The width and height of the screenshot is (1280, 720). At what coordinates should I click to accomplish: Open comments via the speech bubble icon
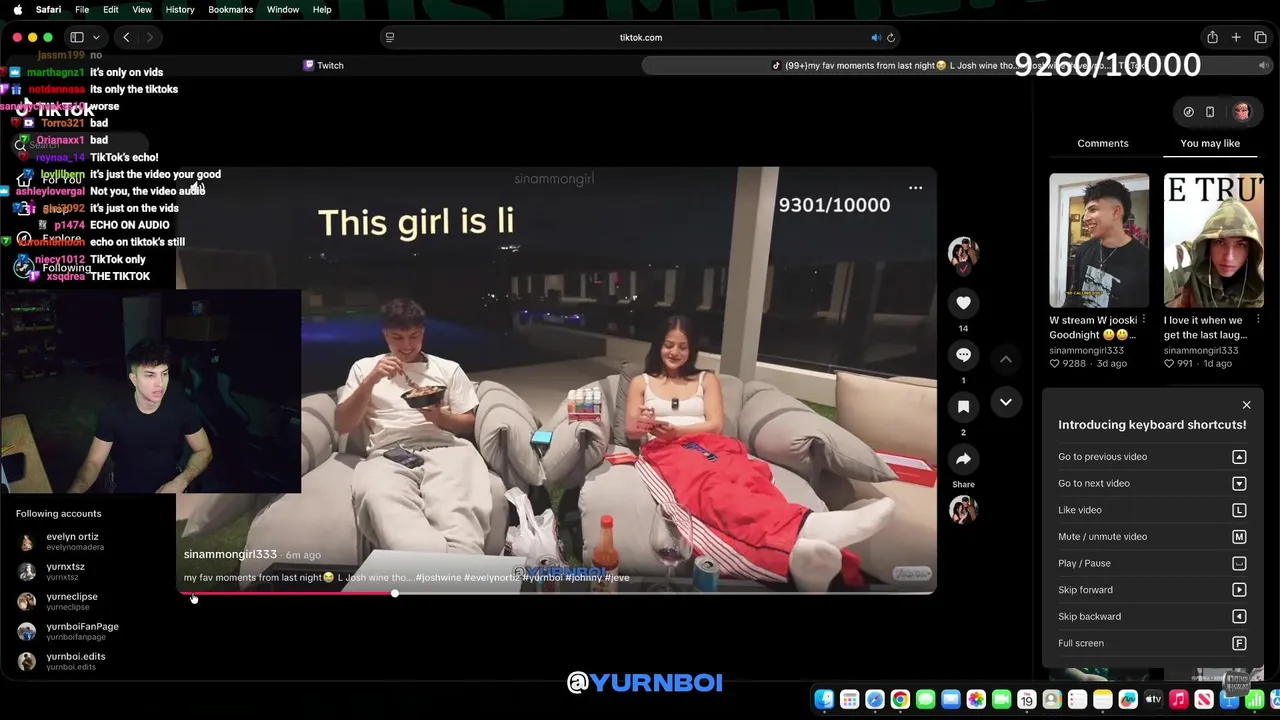(x=963, y=355)
